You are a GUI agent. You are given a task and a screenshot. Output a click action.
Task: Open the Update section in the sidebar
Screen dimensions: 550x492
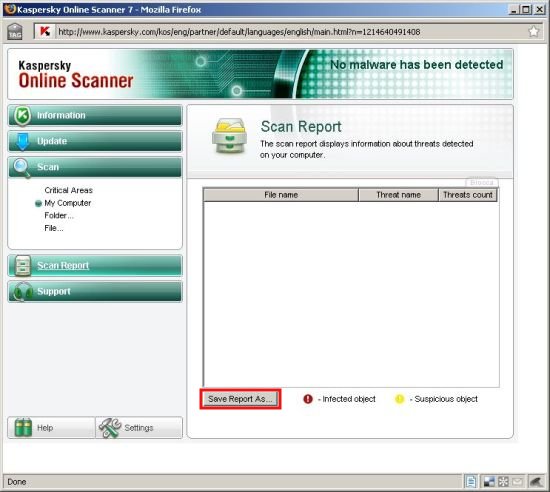95,141
